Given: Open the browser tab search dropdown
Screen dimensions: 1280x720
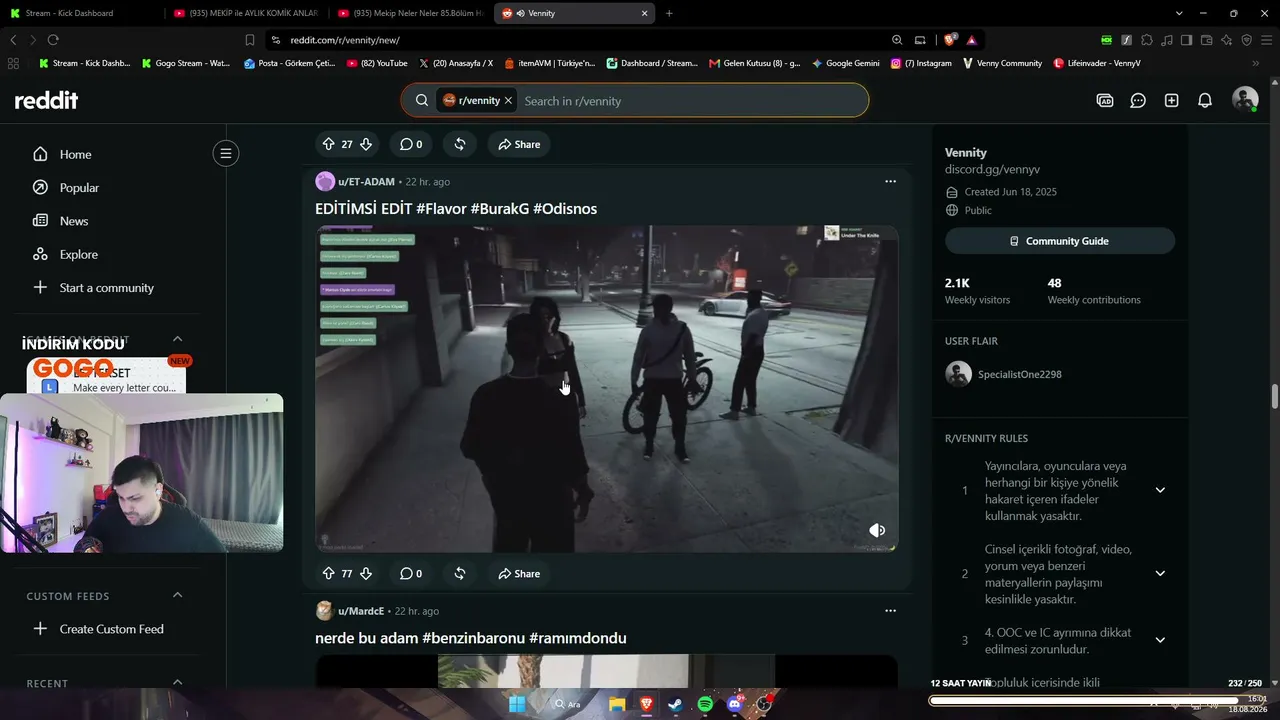Looking at the screenshot, I should point(1180,13).
